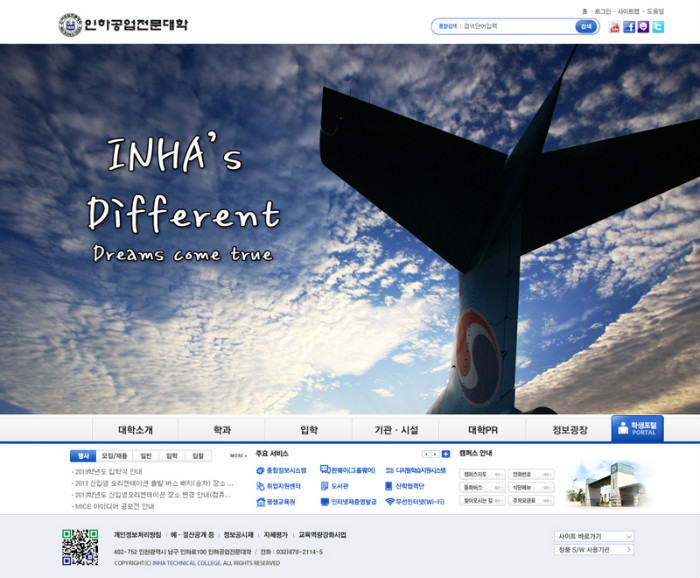Open 디지털학습지원시스템 service link
This screenshot has width=700, height=578.
[415, 470]
